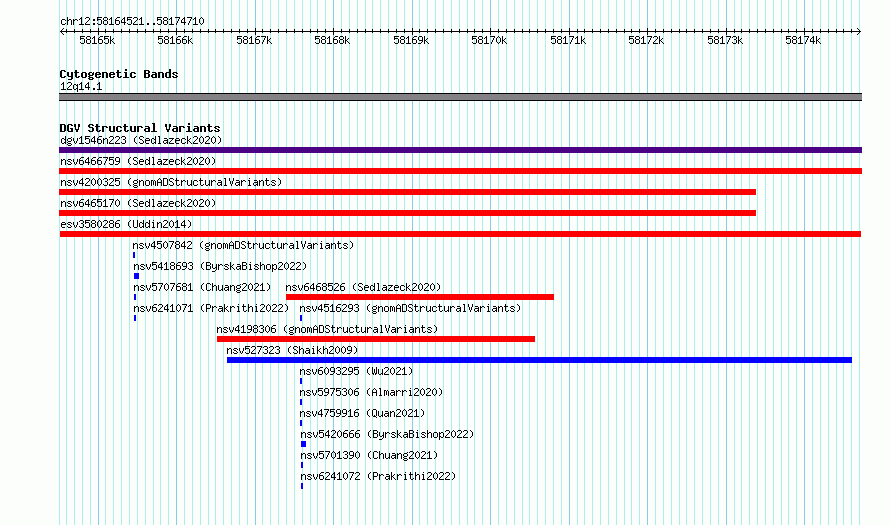Click the 58165k ruler position
The height and width of the screenshot is (525, 890).
[97, 40]
